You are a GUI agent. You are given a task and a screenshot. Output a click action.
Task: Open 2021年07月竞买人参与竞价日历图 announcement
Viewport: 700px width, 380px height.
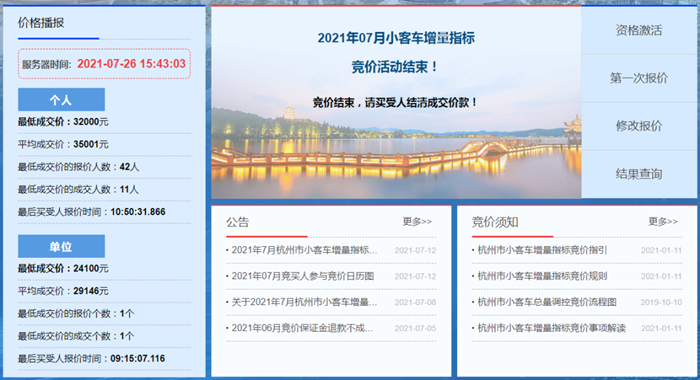tap(302, 276)
